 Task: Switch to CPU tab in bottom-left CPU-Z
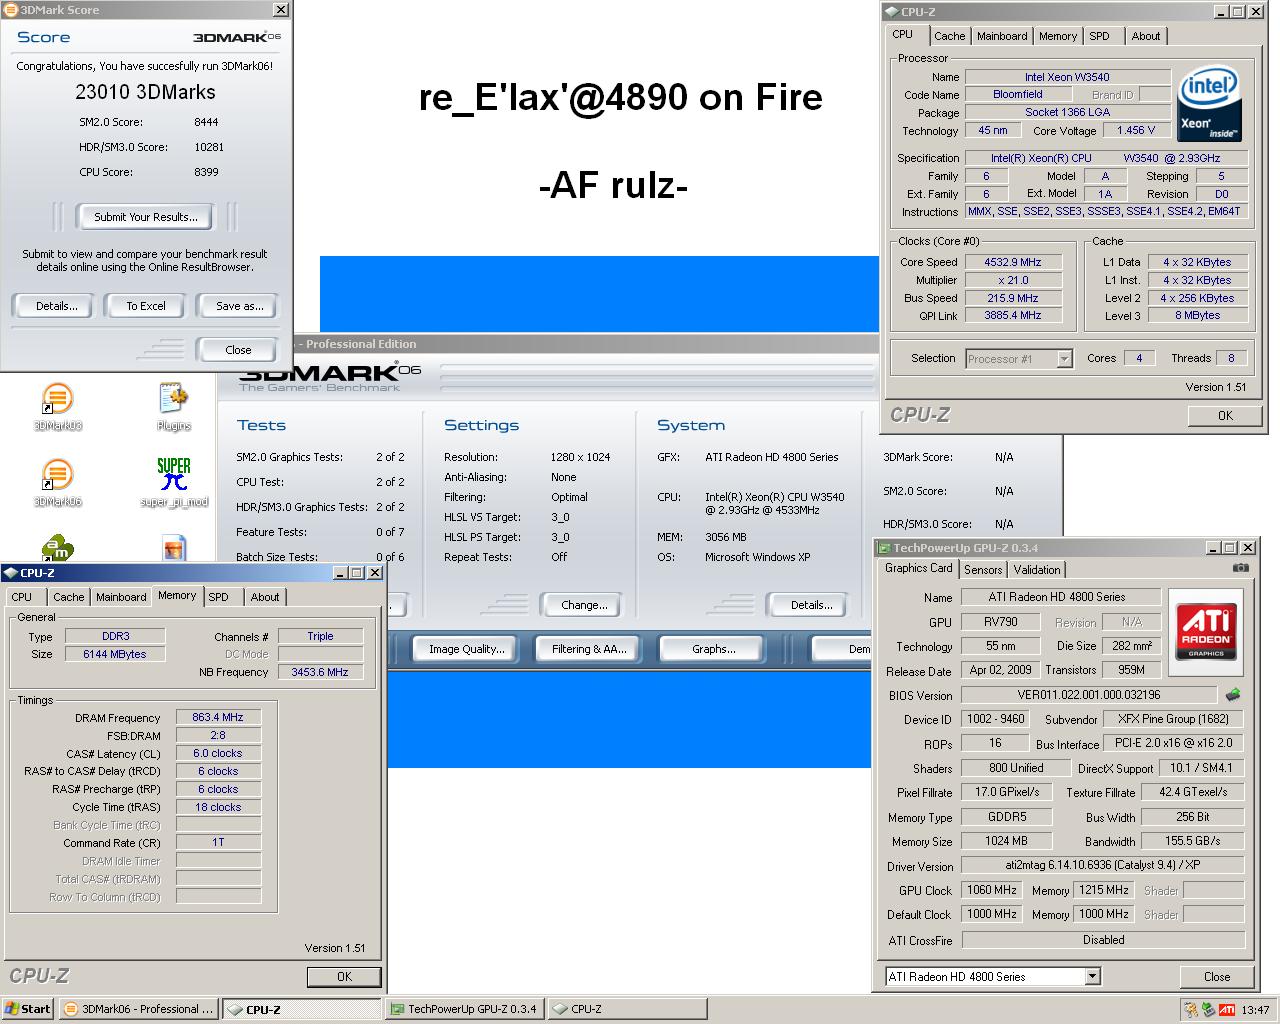coord(22,597)
